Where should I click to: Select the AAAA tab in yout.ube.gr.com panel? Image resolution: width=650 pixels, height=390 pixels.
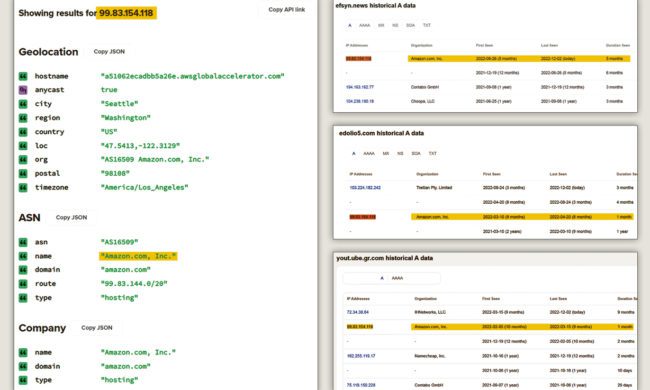(x=397, y=279)
